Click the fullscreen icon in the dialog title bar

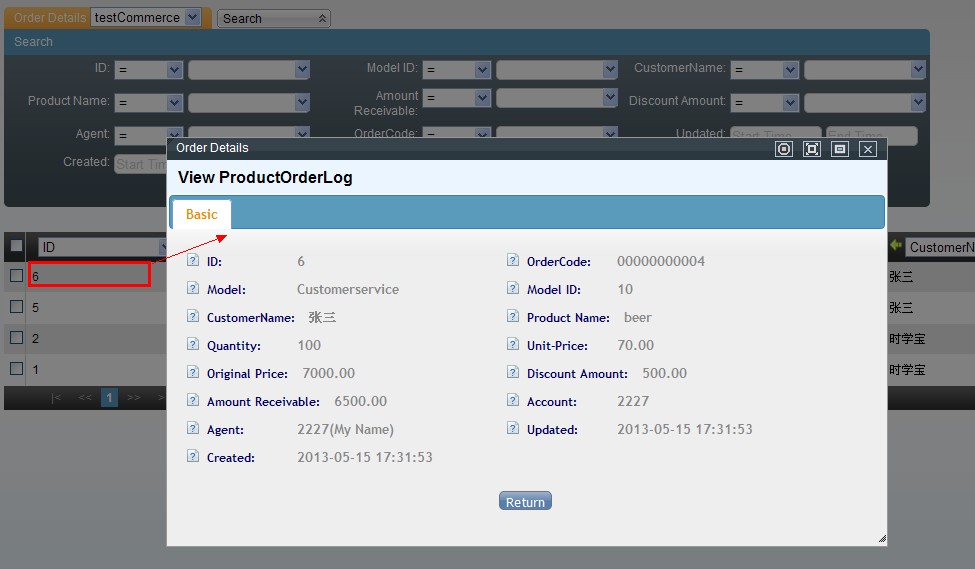(x=812, y=149)
